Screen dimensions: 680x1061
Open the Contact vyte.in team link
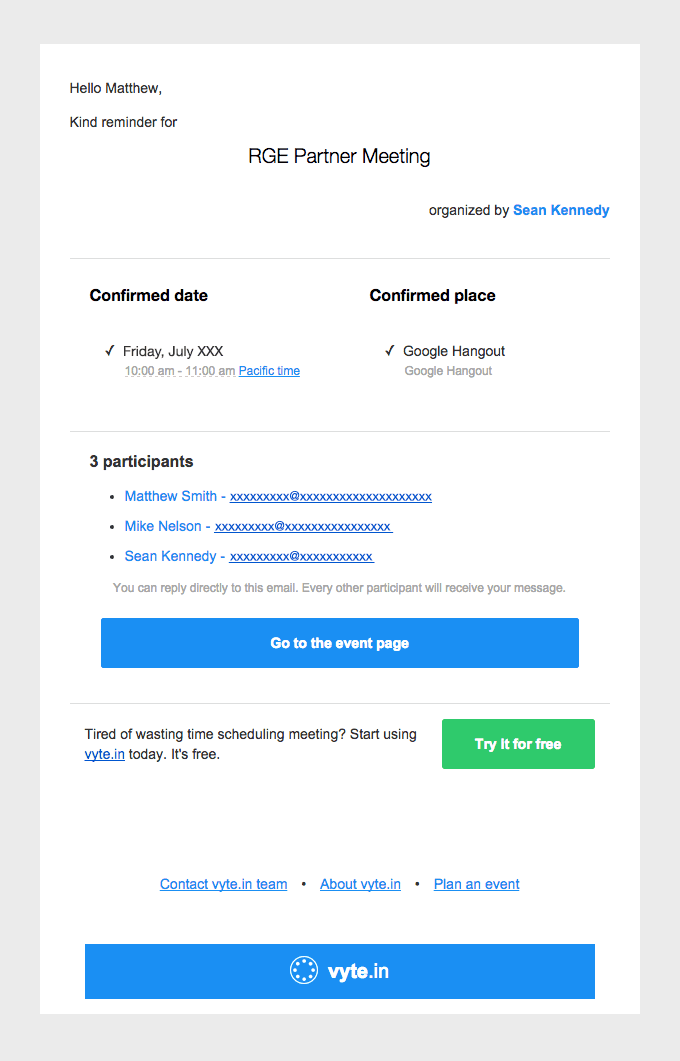coord(223,884)
